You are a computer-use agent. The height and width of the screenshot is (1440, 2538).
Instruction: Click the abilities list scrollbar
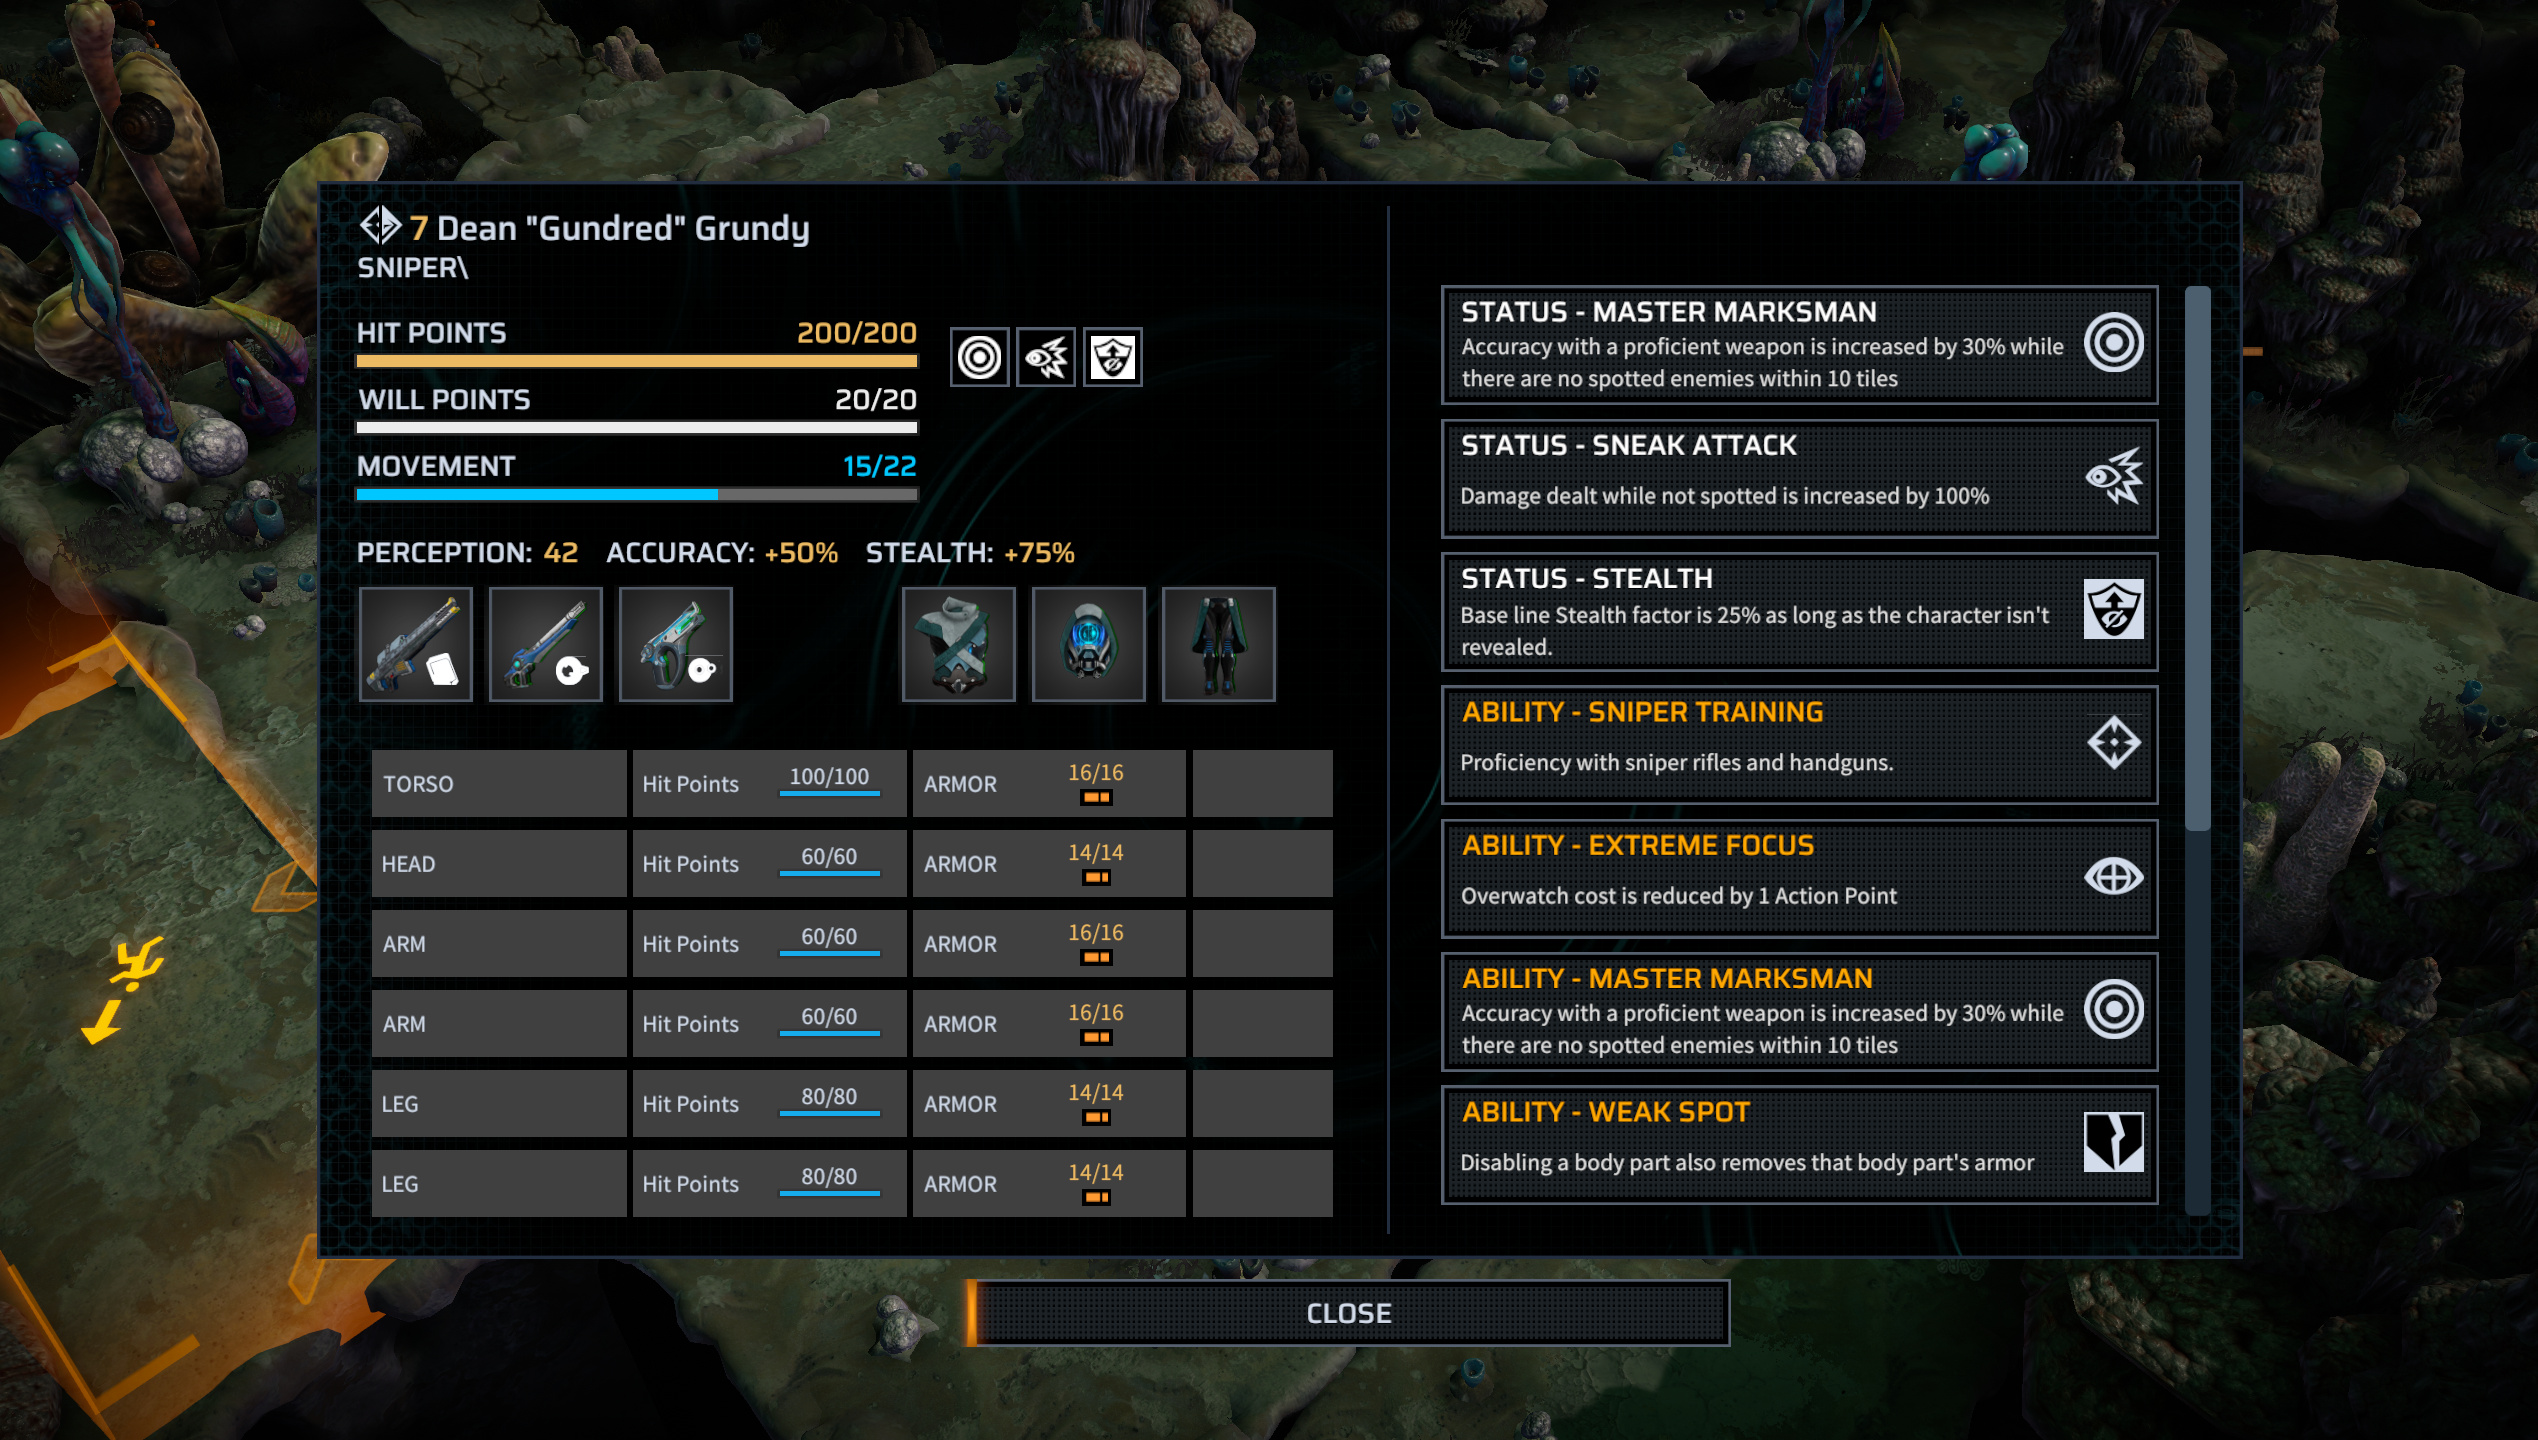(2197, 751)
